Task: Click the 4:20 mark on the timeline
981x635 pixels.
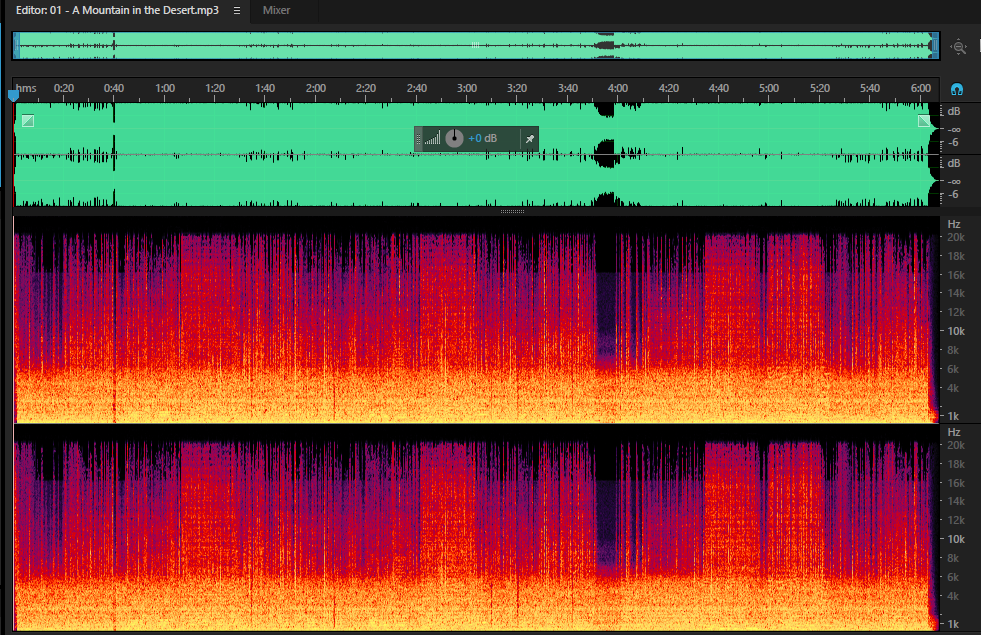Action: click(x=668, y=88)
